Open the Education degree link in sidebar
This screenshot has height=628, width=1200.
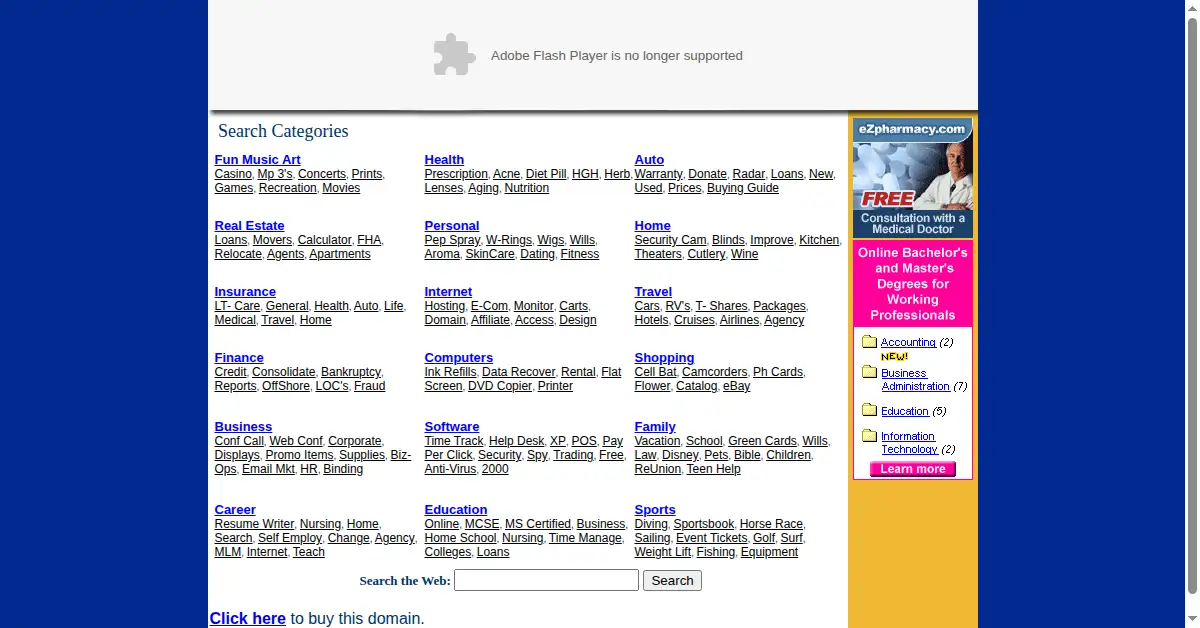(905, 411)
